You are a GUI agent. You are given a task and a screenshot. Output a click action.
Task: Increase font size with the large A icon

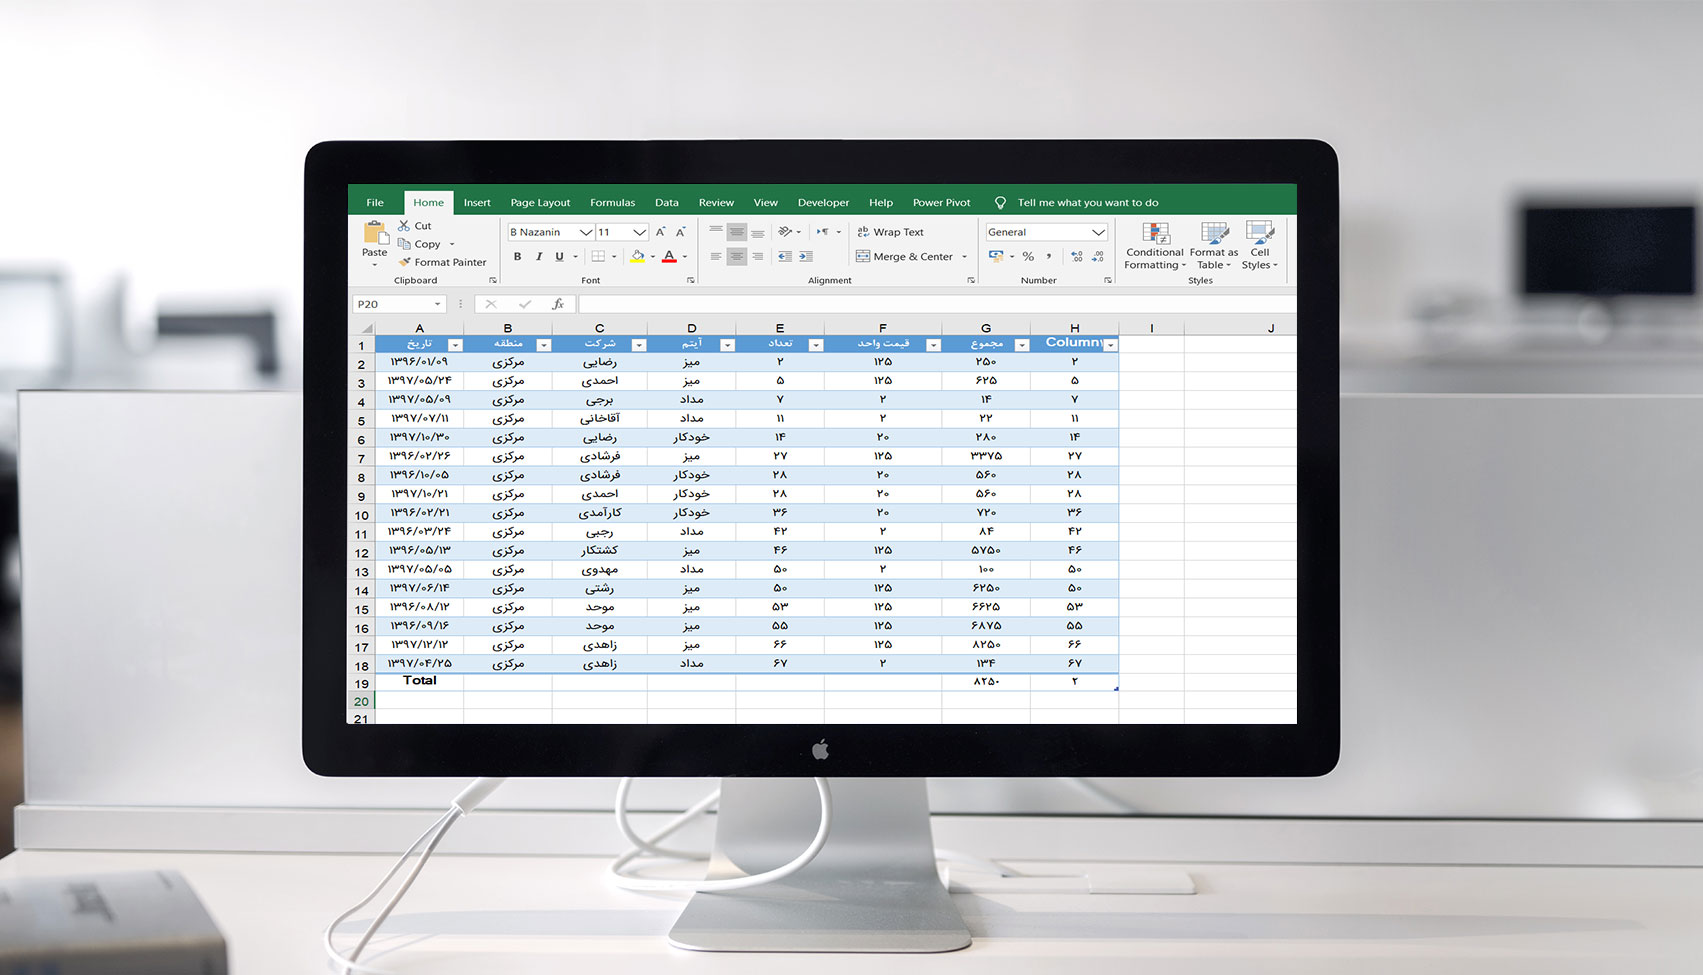coord(661,232)
